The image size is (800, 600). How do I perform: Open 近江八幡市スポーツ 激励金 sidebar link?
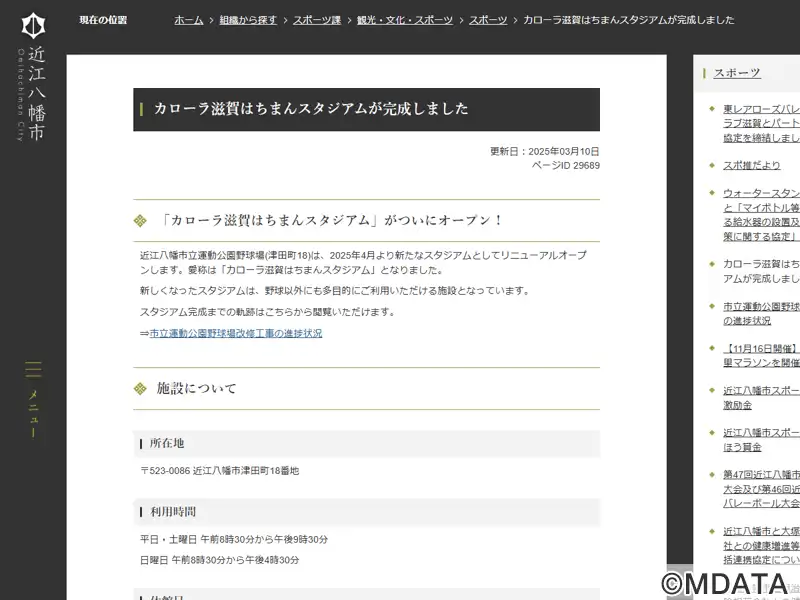(x=761, y=397)
